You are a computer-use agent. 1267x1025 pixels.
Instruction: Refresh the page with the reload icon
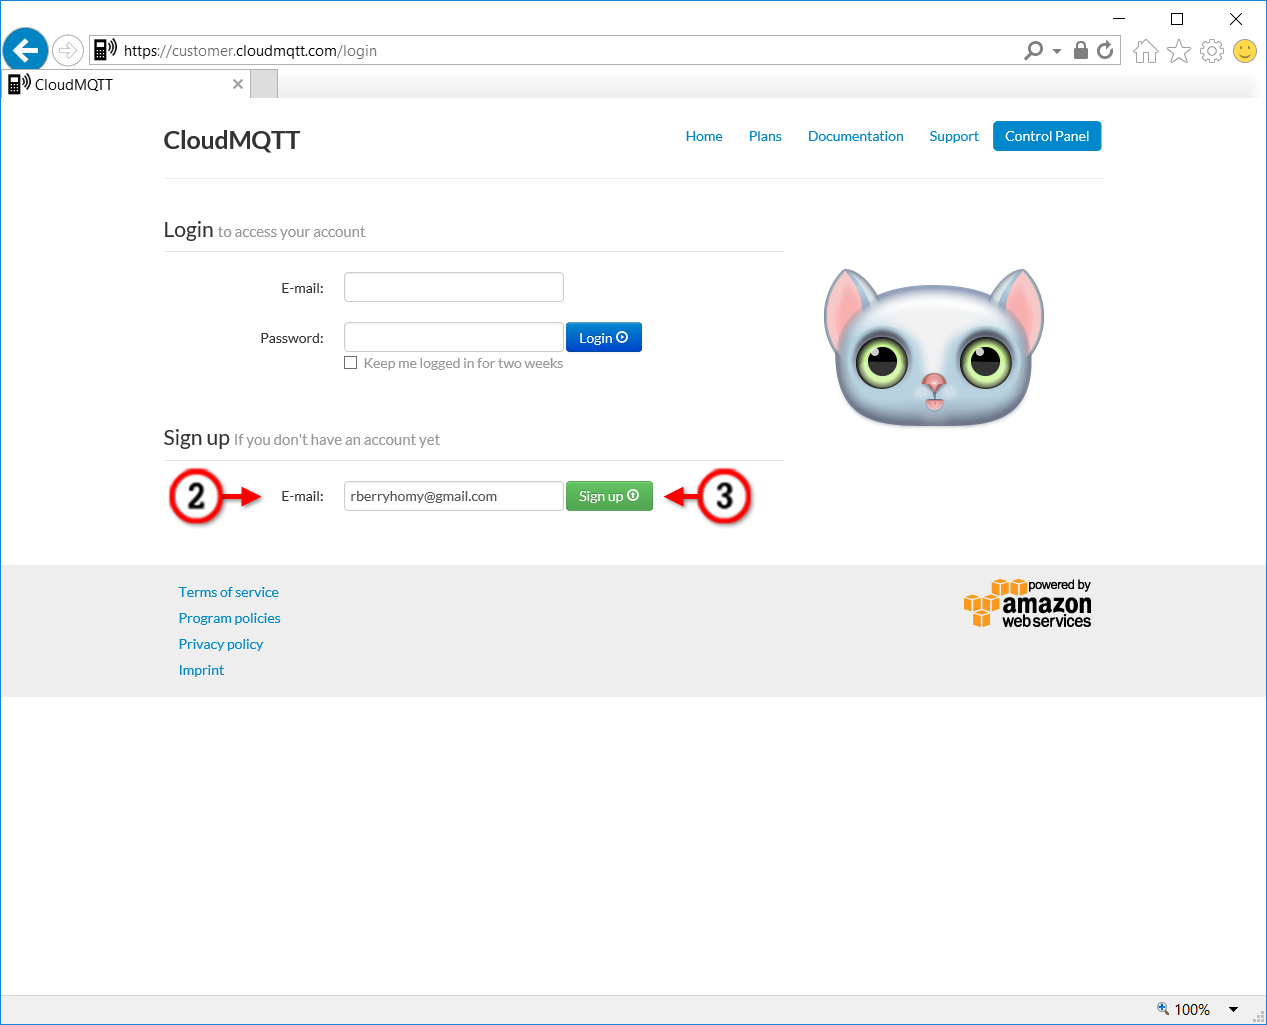tap(1105, 50)
